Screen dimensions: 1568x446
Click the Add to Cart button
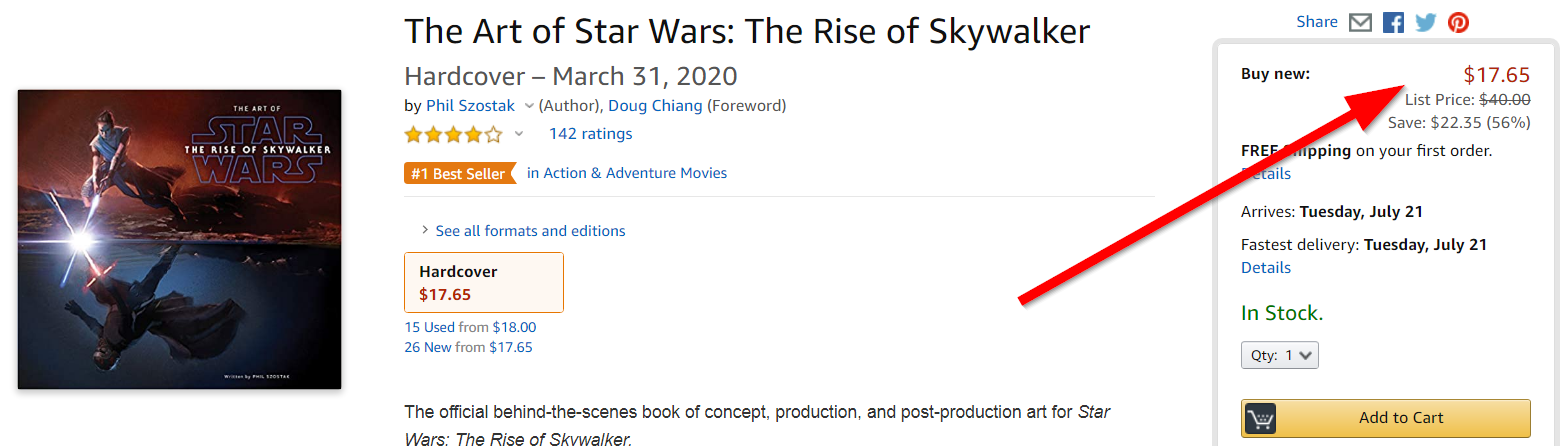click(1386, 418)
